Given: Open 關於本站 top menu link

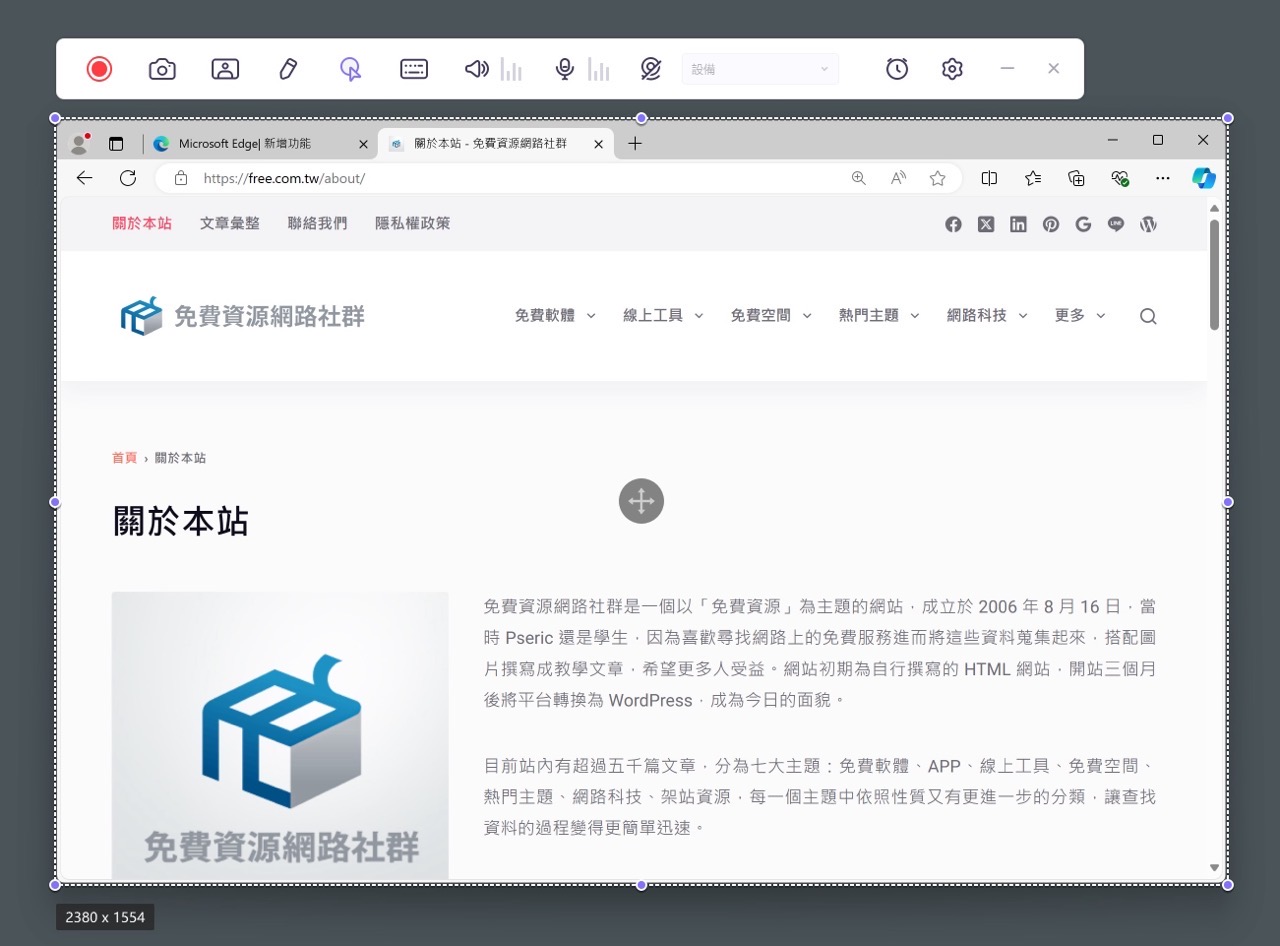Looking at the screenshot, I should [x=142, y=223].
